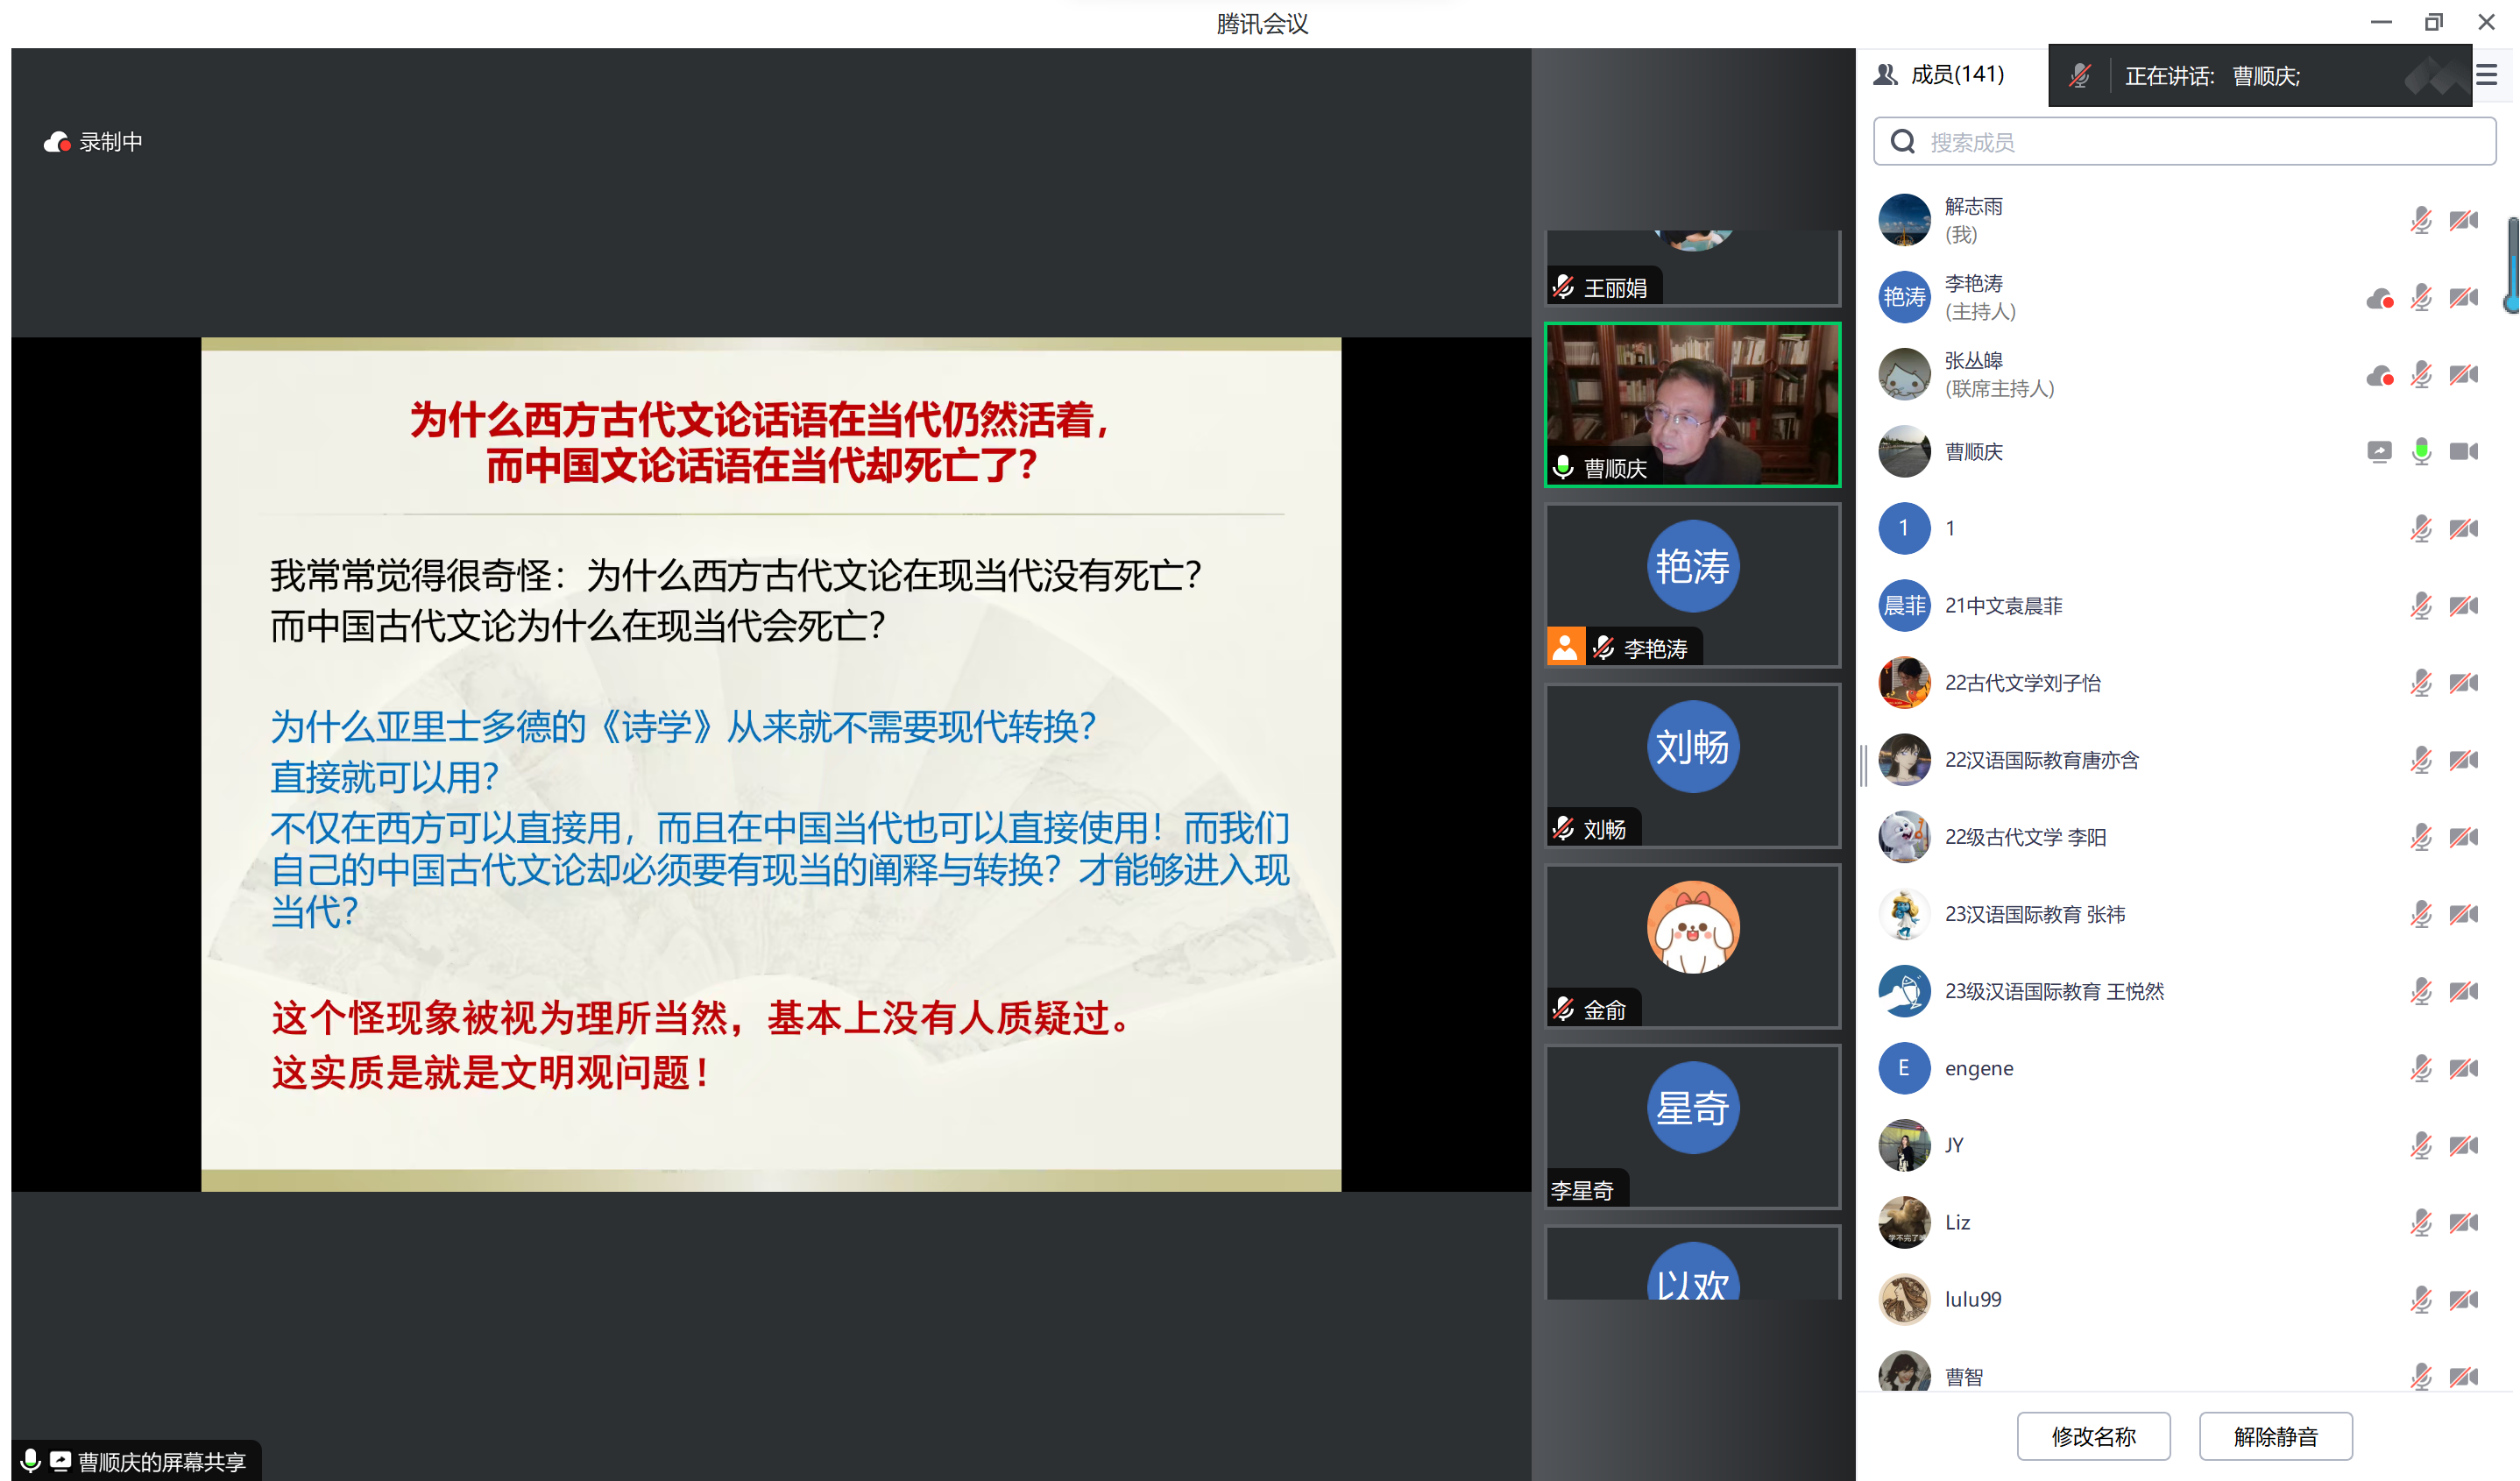
Task: Toggle 解志雨's microphone icon in list
Action: click(x=2421, y=220)
